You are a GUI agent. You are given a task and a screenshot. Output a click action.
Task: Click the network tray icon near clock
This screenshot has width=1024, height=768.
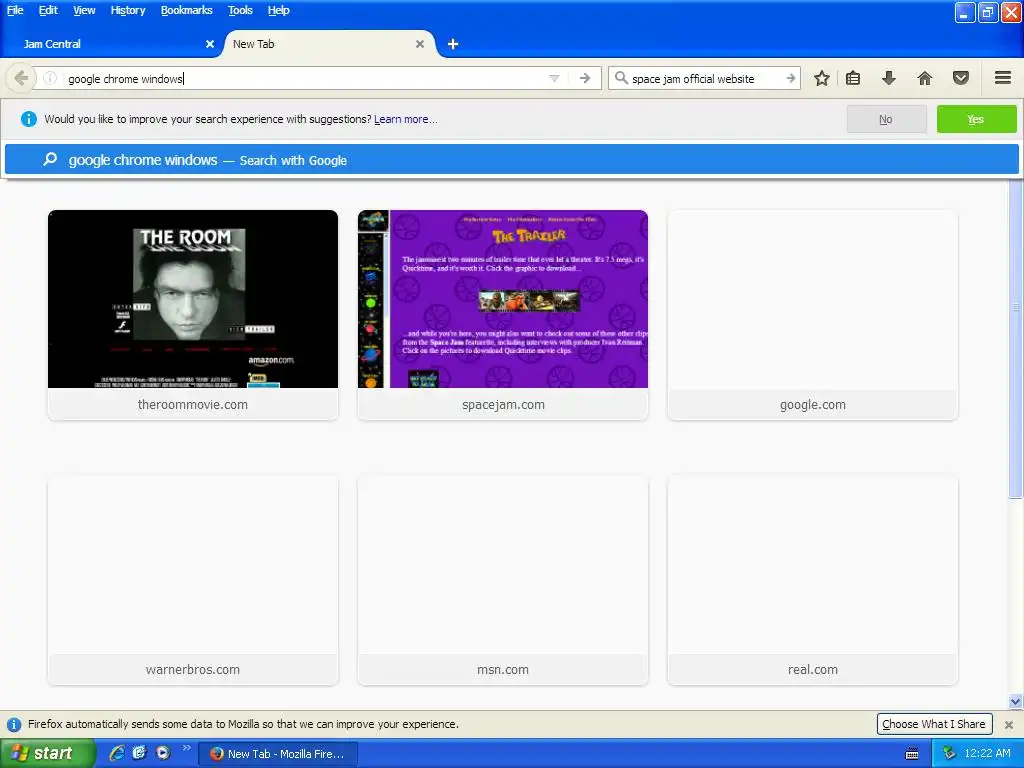949,754
